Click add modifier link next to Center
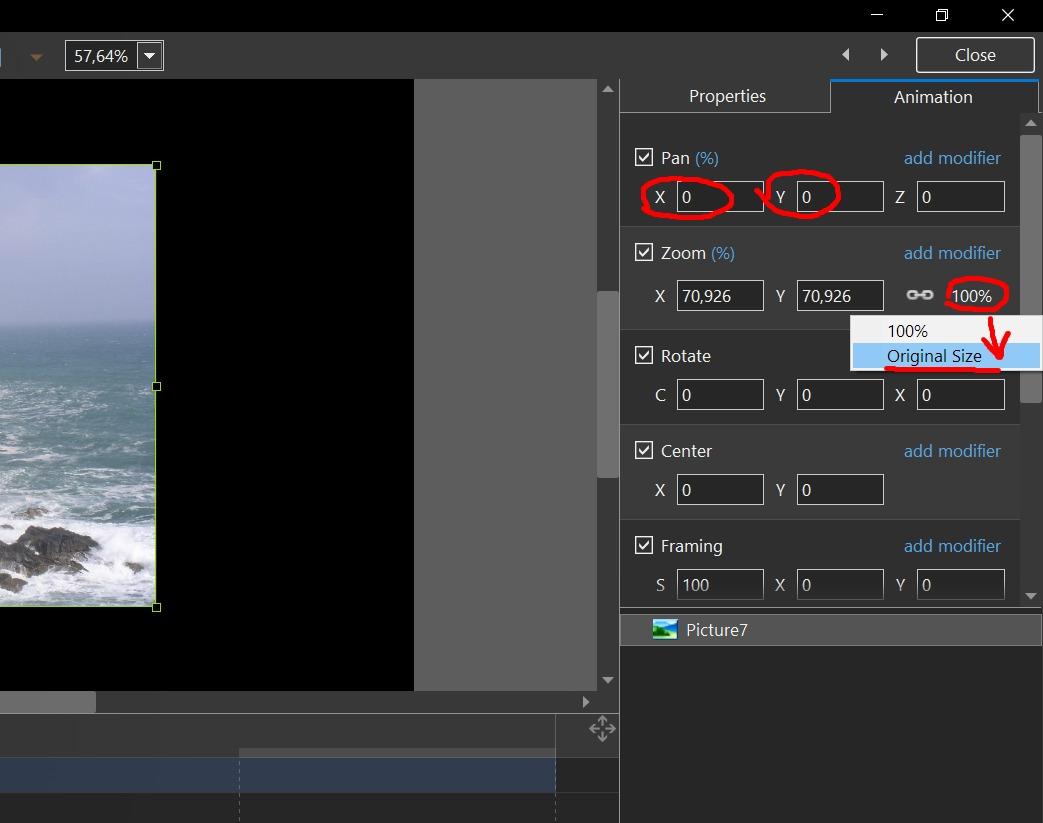1043x823 pixels. pyautogui.click(x=952, y=451)
